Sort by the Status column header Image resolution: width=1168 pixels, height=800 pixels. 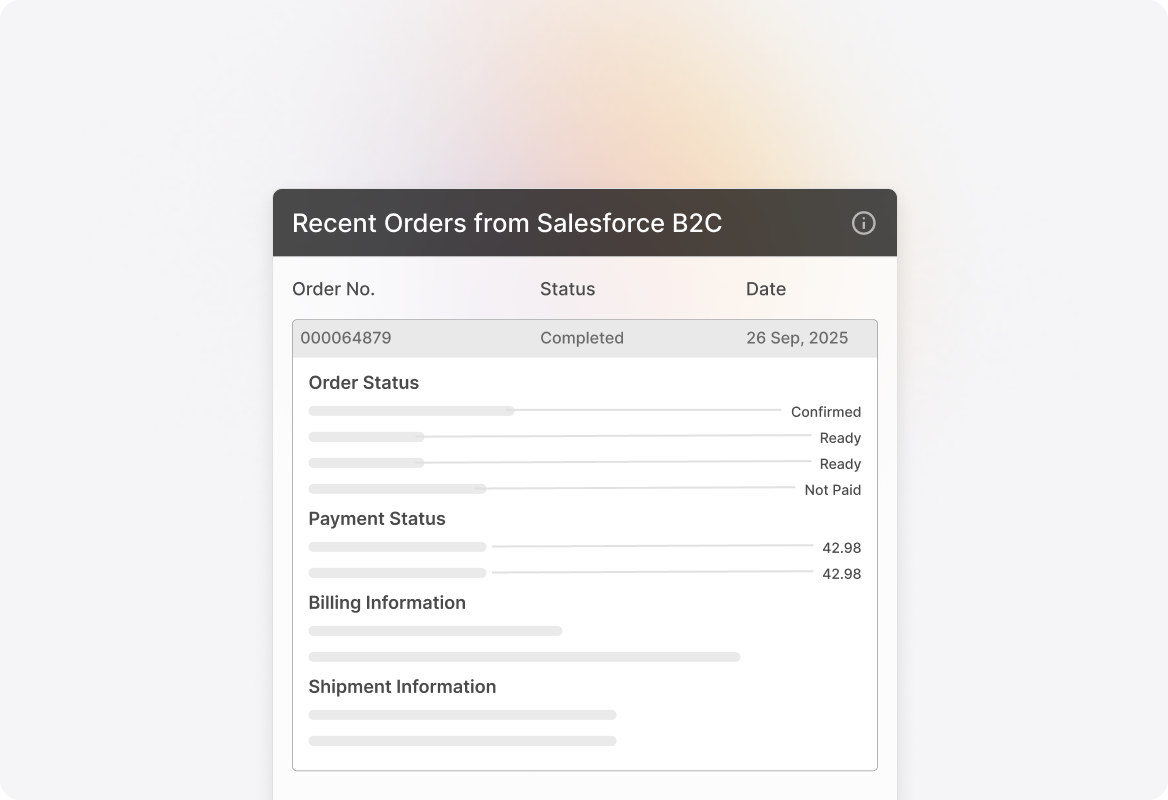567,289
